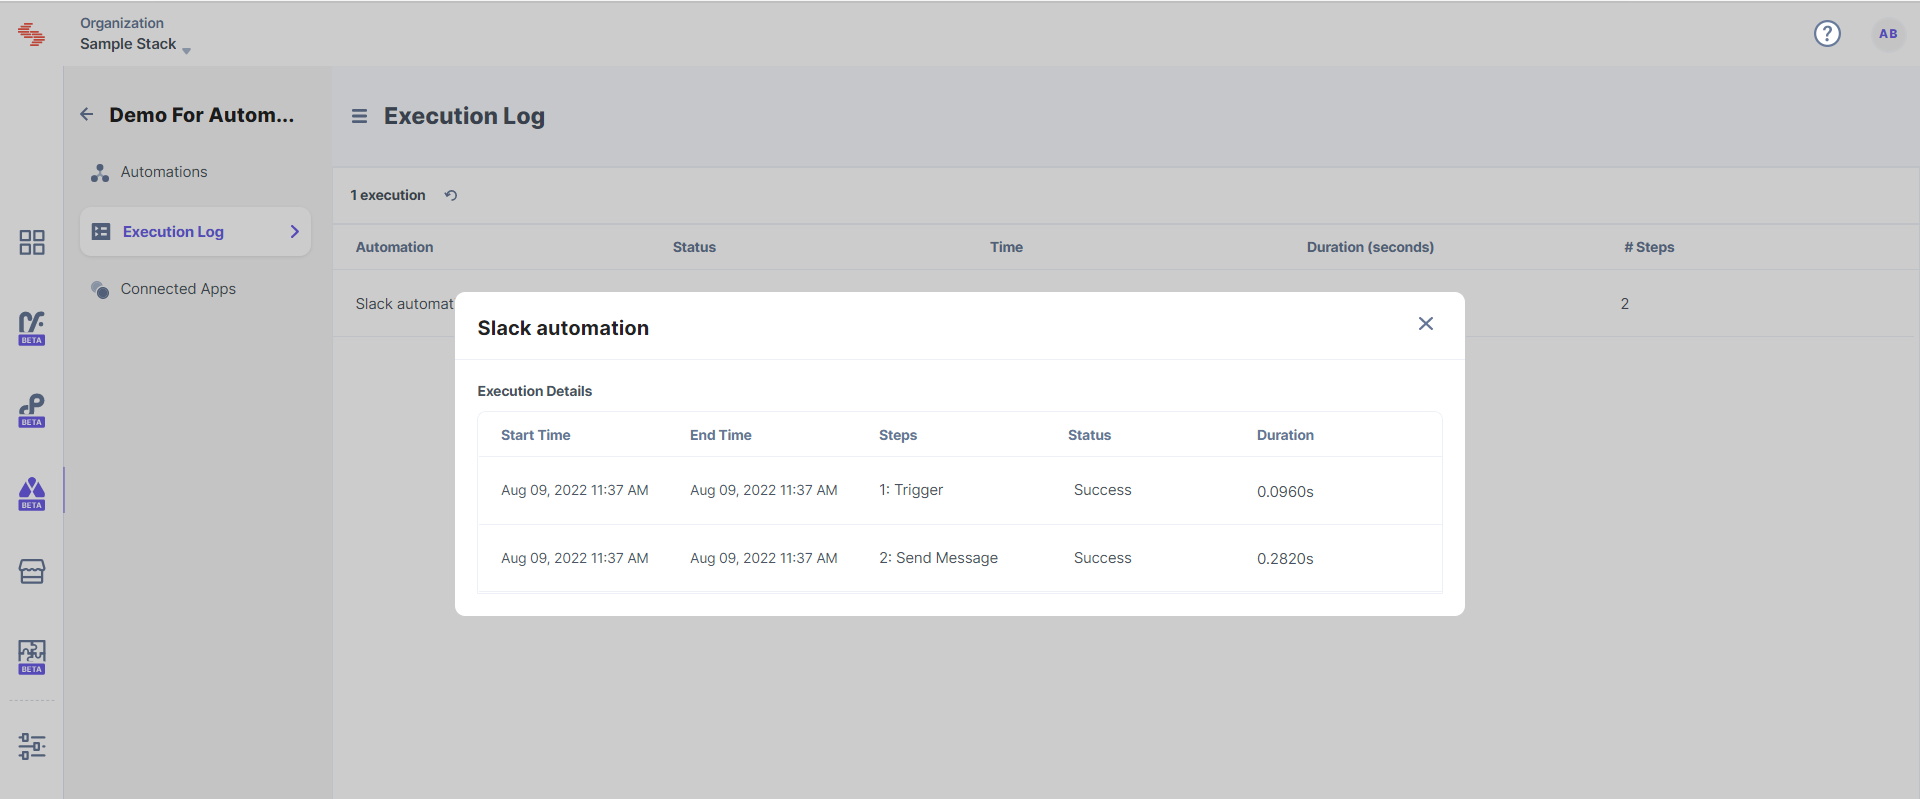Open the AB user avatar menu
This screenshot has height=799, width=1920.
click(1887, 34)
